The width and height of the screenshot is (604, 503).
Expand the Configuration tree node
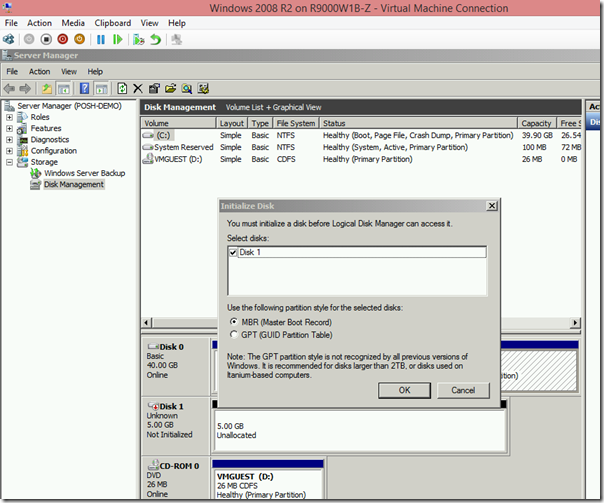pyautogui.click(x=9, y=151)
